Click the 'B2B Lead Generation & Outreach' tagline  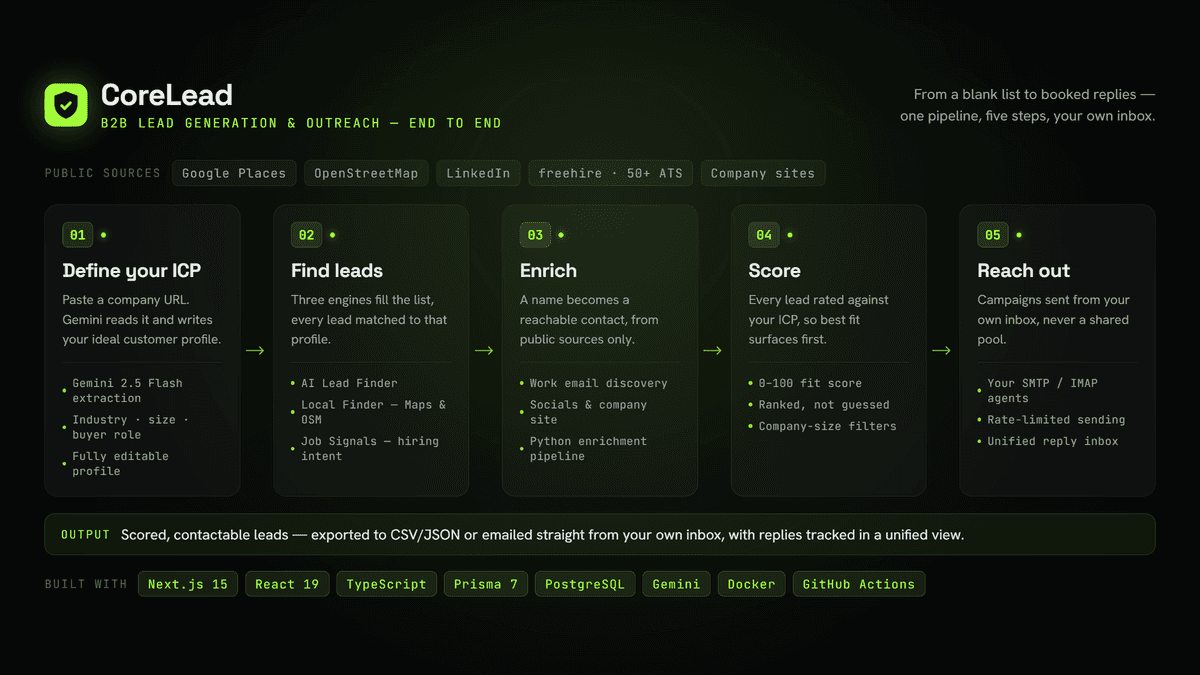point(301,123)
